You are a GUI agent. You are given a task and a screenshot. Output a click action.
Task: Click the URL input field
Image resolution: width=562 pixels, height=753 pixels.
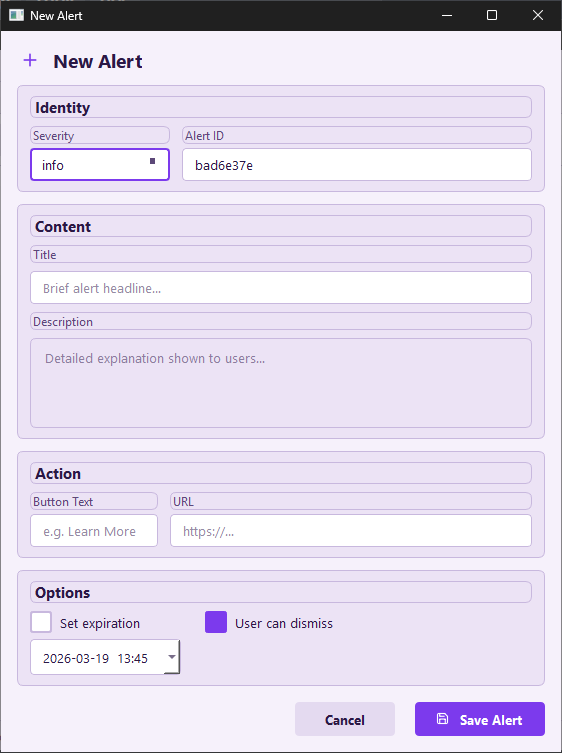point(351,531)
